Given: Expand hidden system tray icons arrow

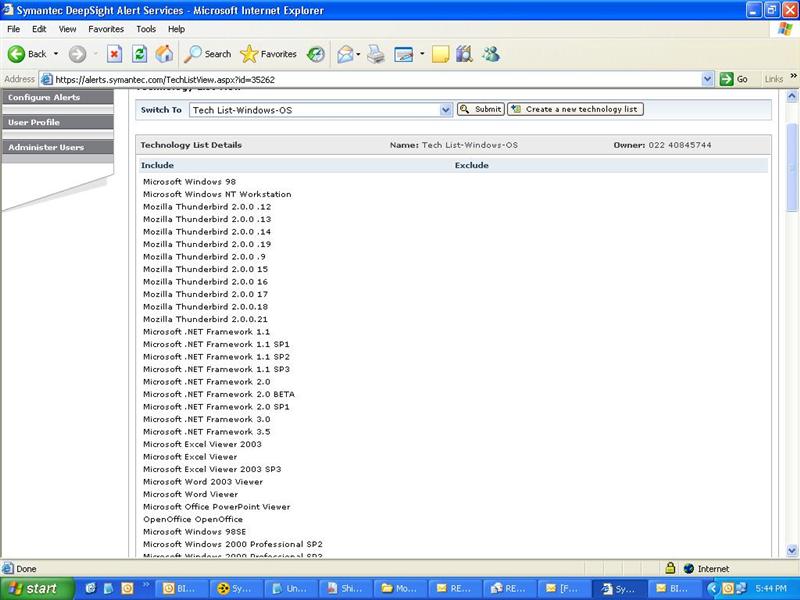Looking at the screenshot, I should pos(712,589).
